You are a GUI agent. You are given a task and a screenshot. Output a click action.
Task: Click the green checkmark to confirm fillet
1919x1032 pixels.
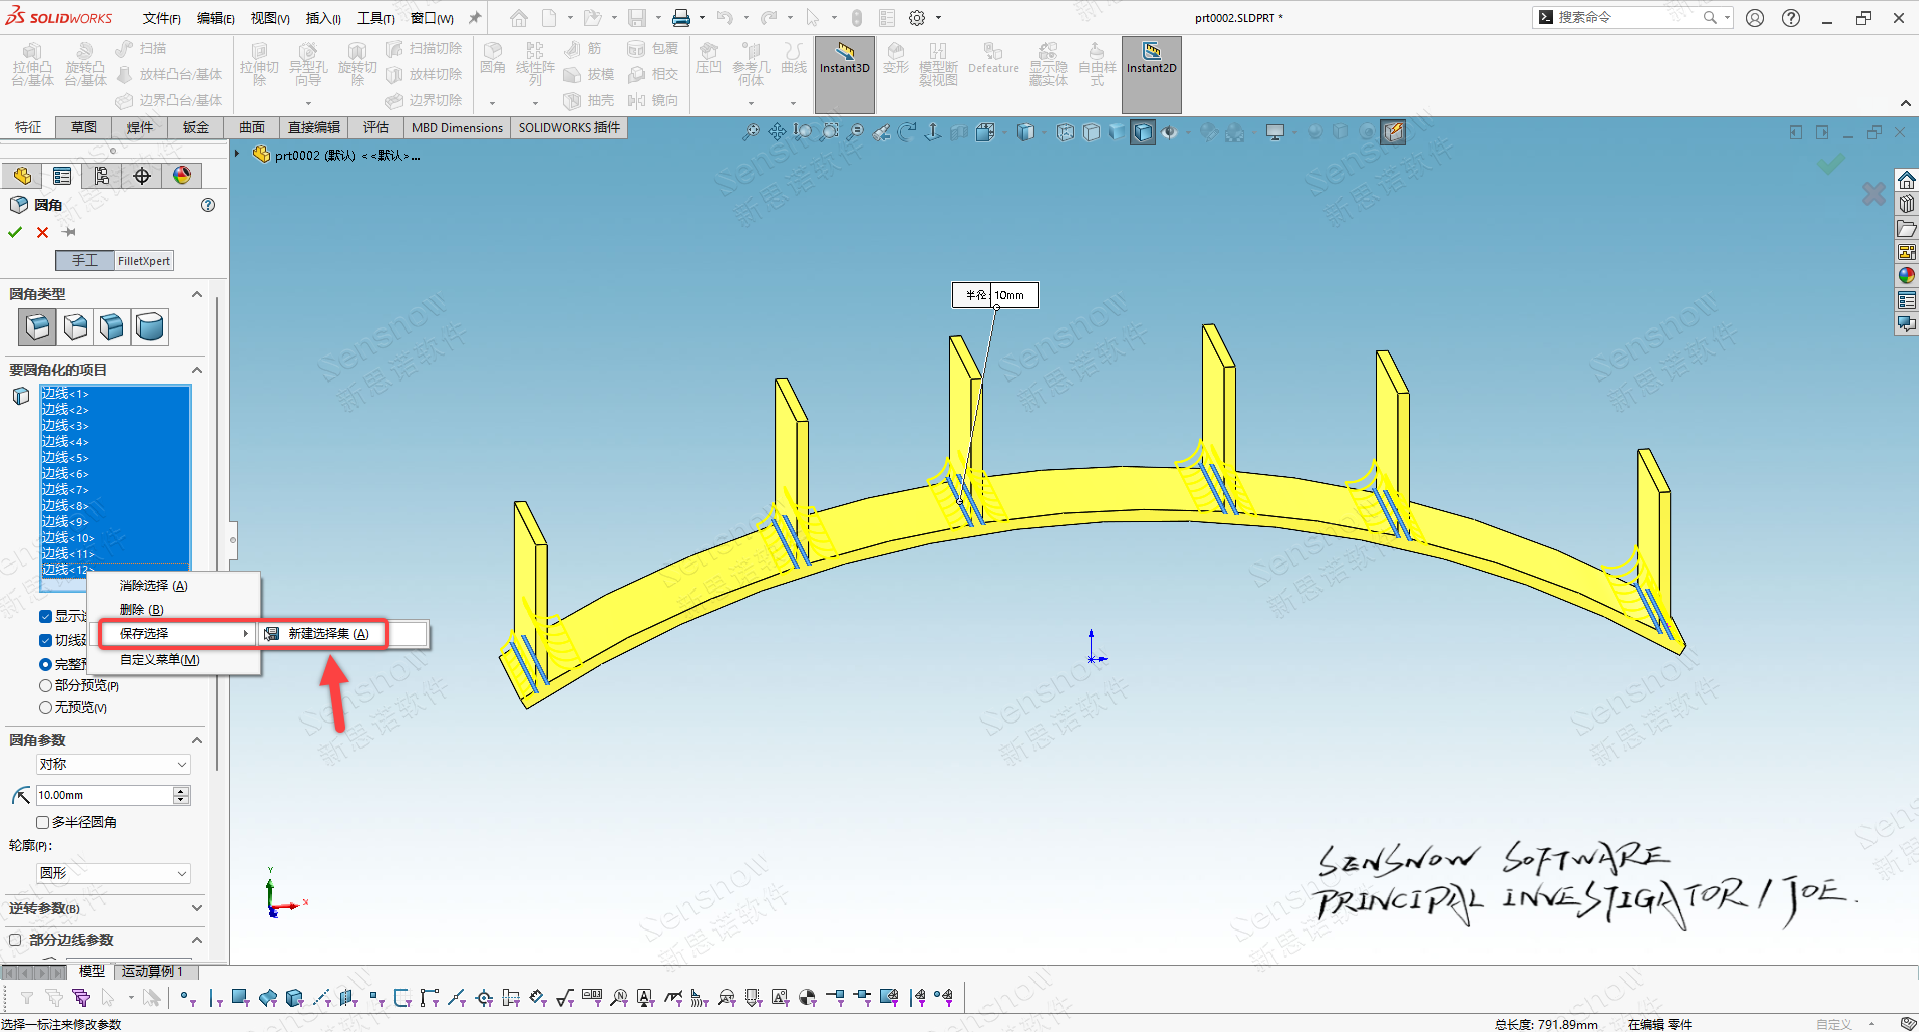click(x=15, y=232)
